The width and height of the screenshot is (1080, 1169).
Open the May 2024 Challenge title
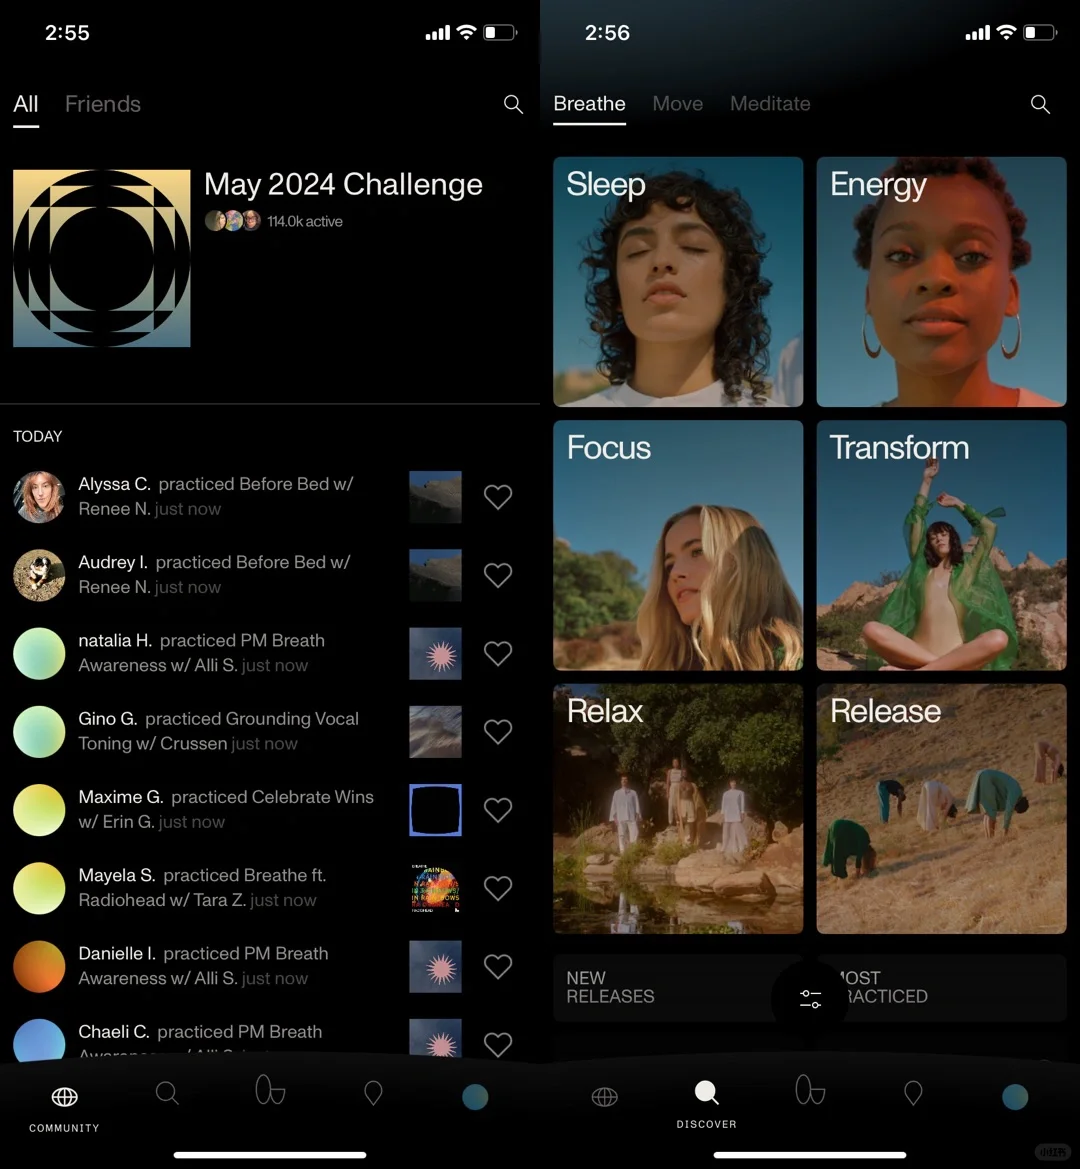[x=344, y=185]
